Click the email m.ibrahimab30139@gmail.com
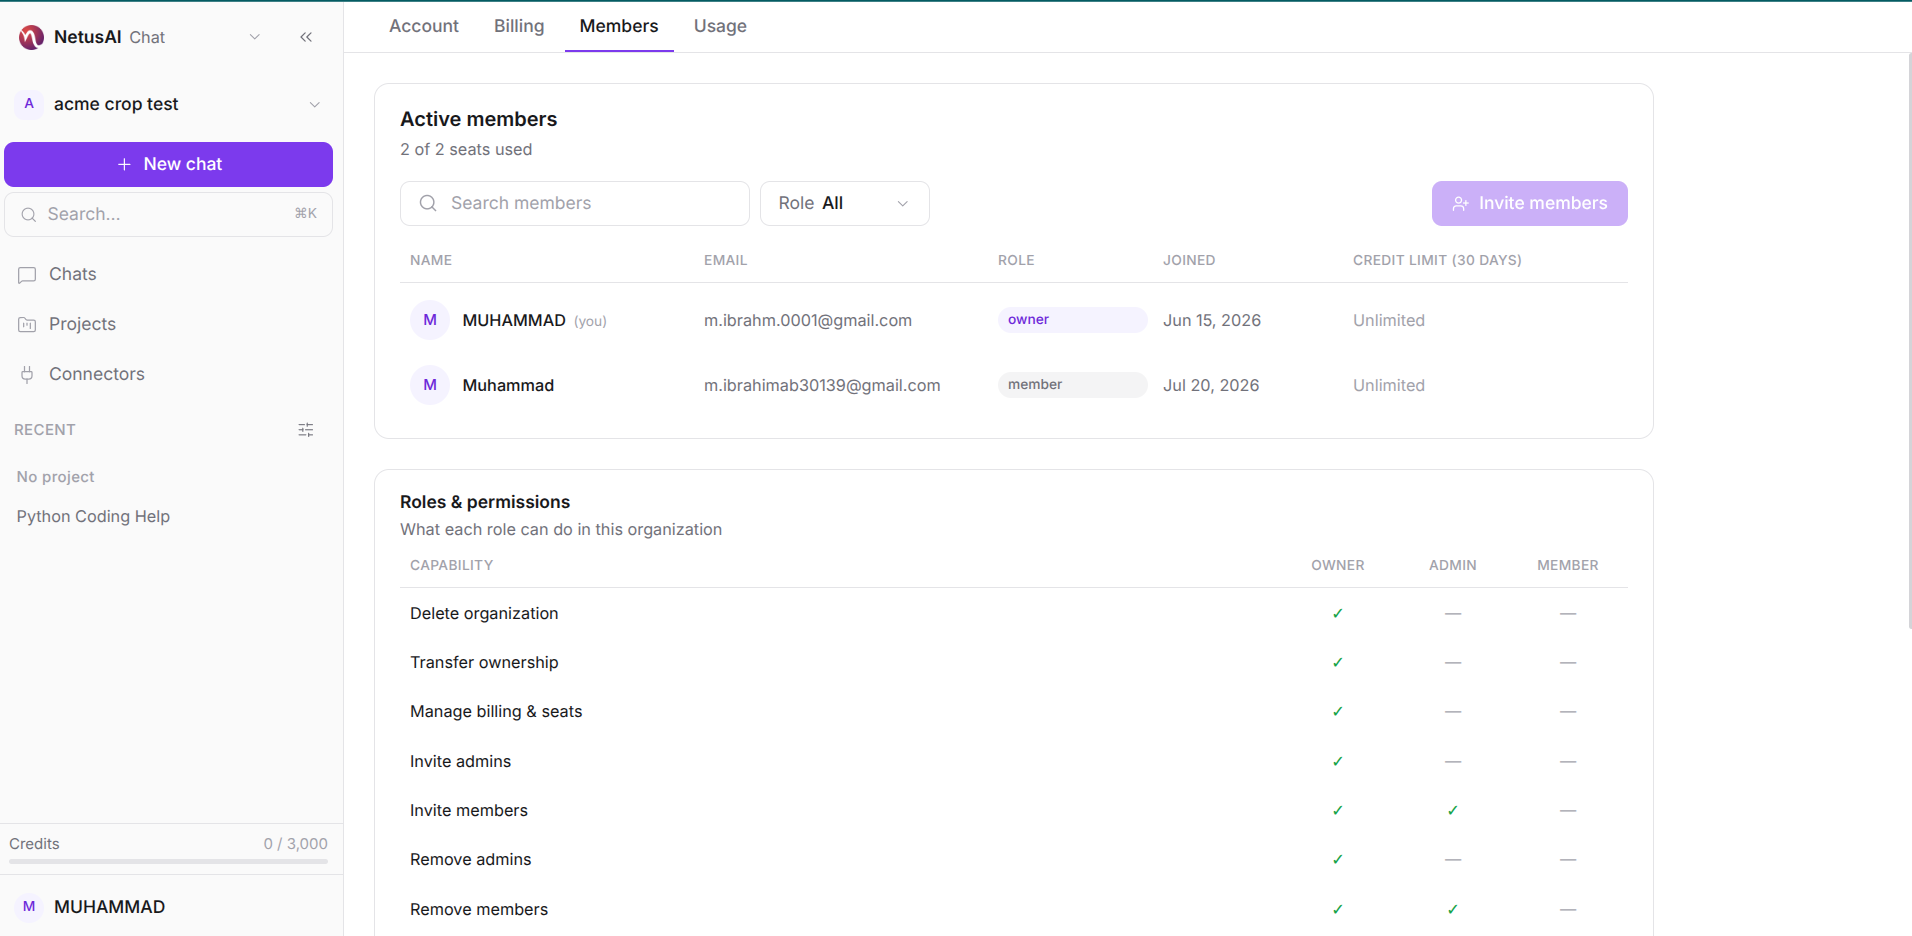Viewport: 1912px width, 936px height. [x=822, y=385]
